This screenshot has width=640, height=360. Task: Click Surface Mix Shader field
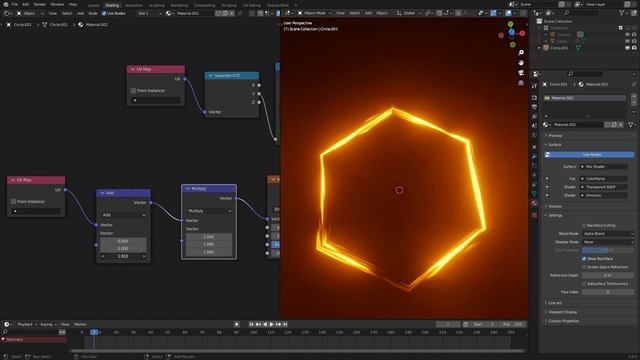[x=604, y=167]
